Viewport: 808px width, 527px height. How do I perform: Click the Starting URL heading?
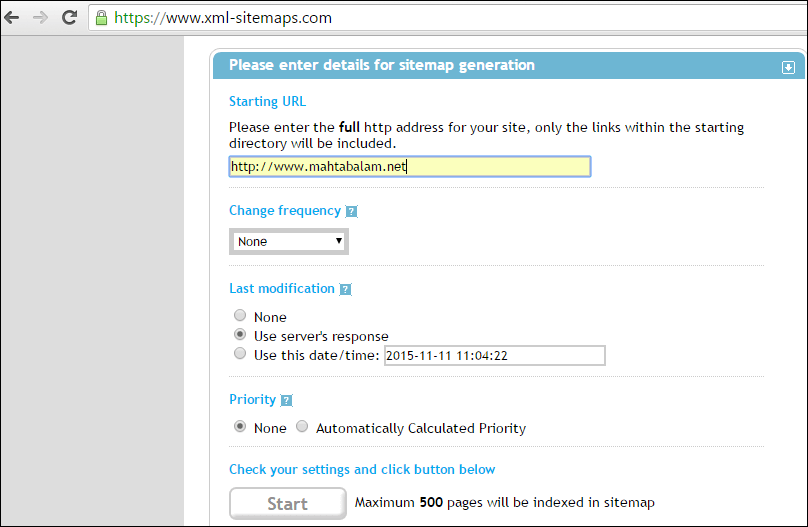coord(267,101)
